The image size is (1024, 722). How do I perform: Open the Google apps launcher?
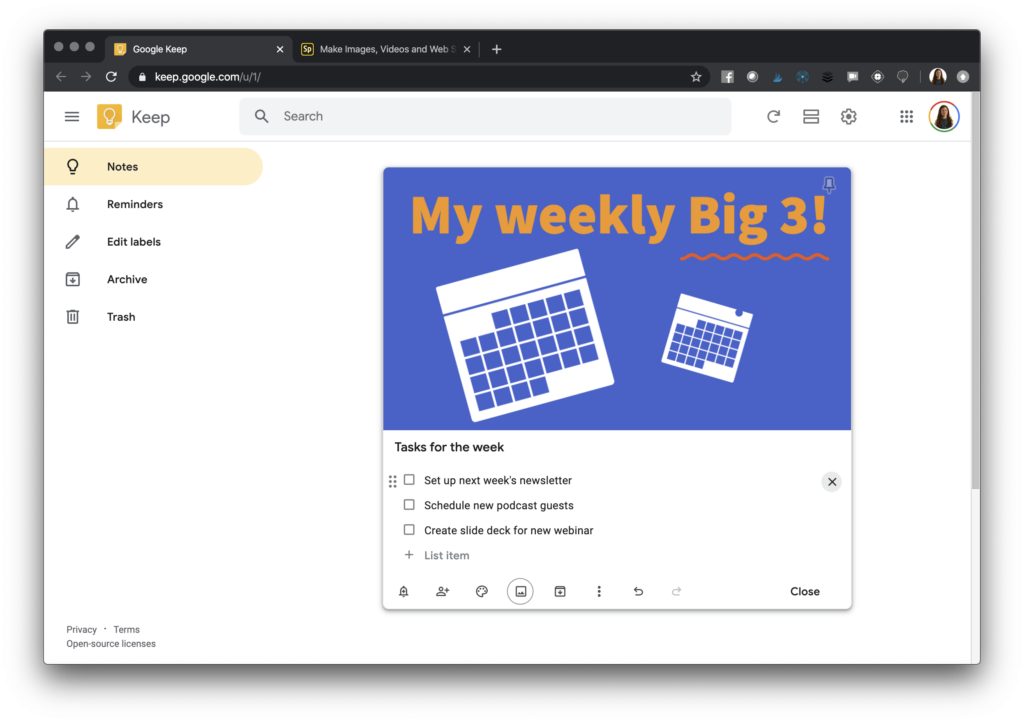(906, 116)
